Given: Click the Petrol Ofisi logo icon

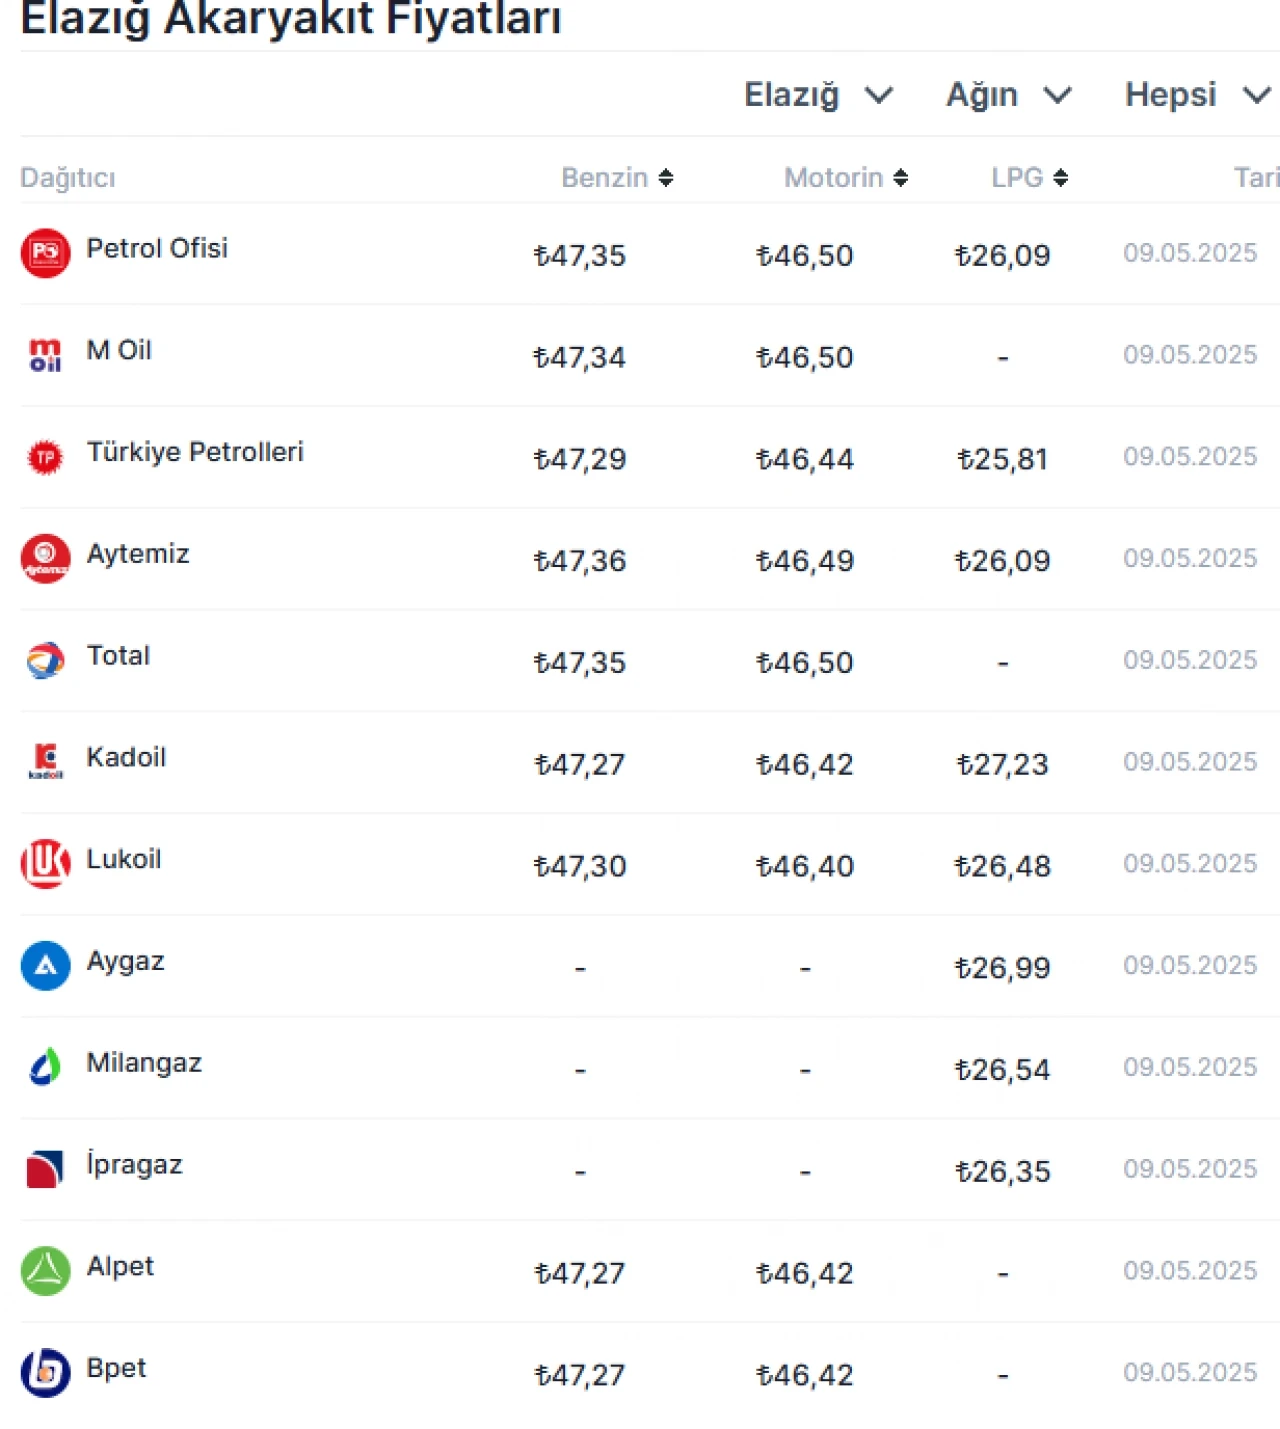Looking at the screenshot, I should (45, 253).
